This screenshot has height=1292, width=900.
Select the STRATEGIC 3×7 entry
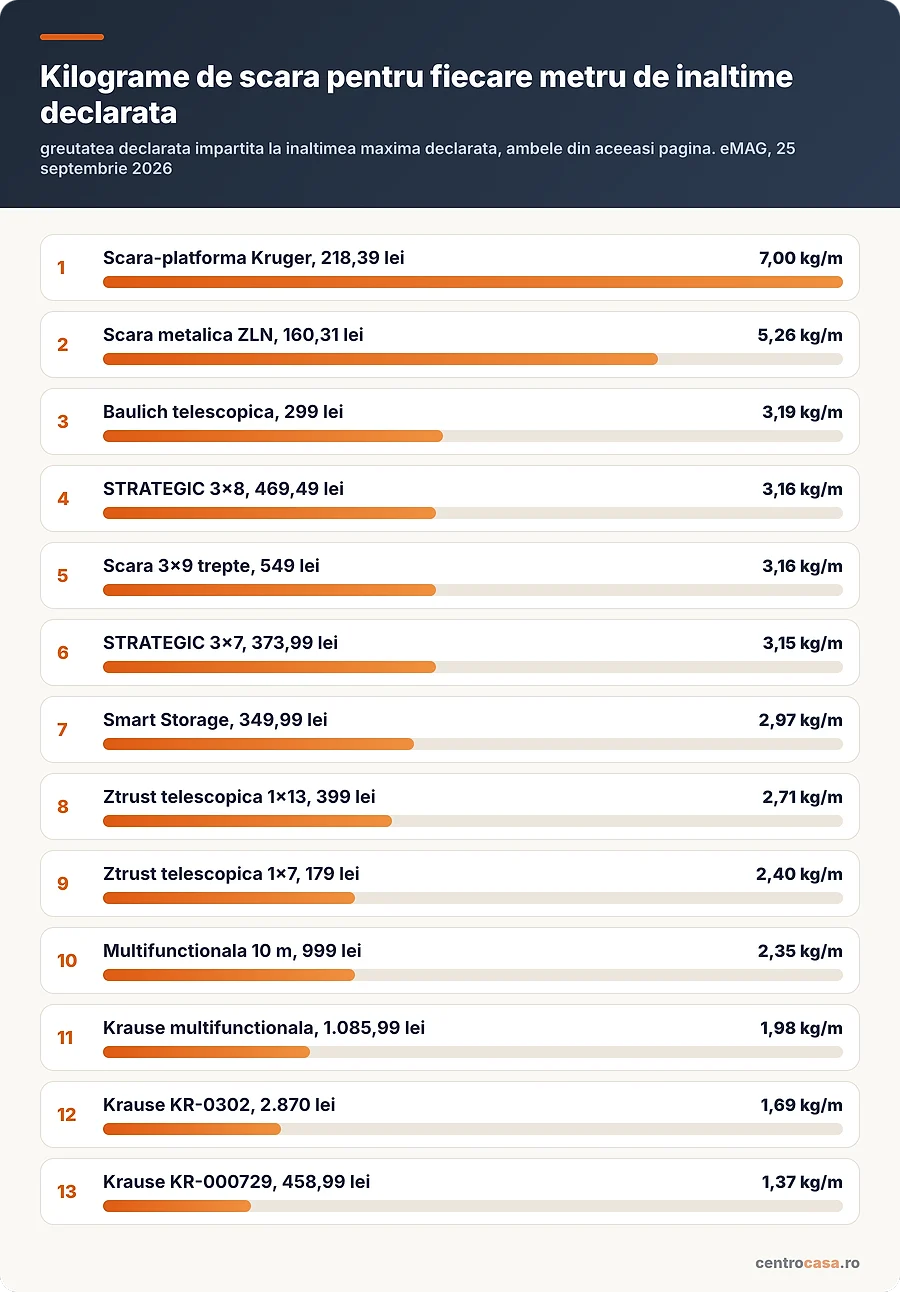point(450,652)
